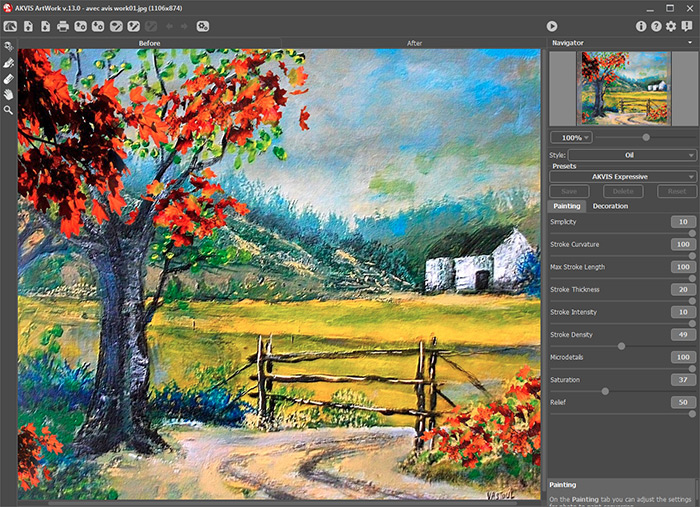Click the Microdetails value field
This screenshot has height=507, width=700.
tap(683, 357)
